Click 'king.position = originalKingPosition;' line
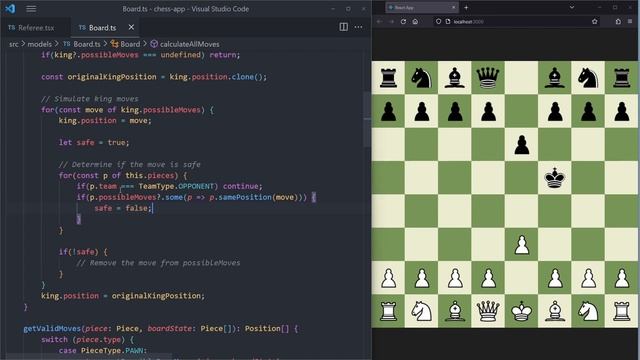Screen dimensions: 640x360 tap(122, 296)
